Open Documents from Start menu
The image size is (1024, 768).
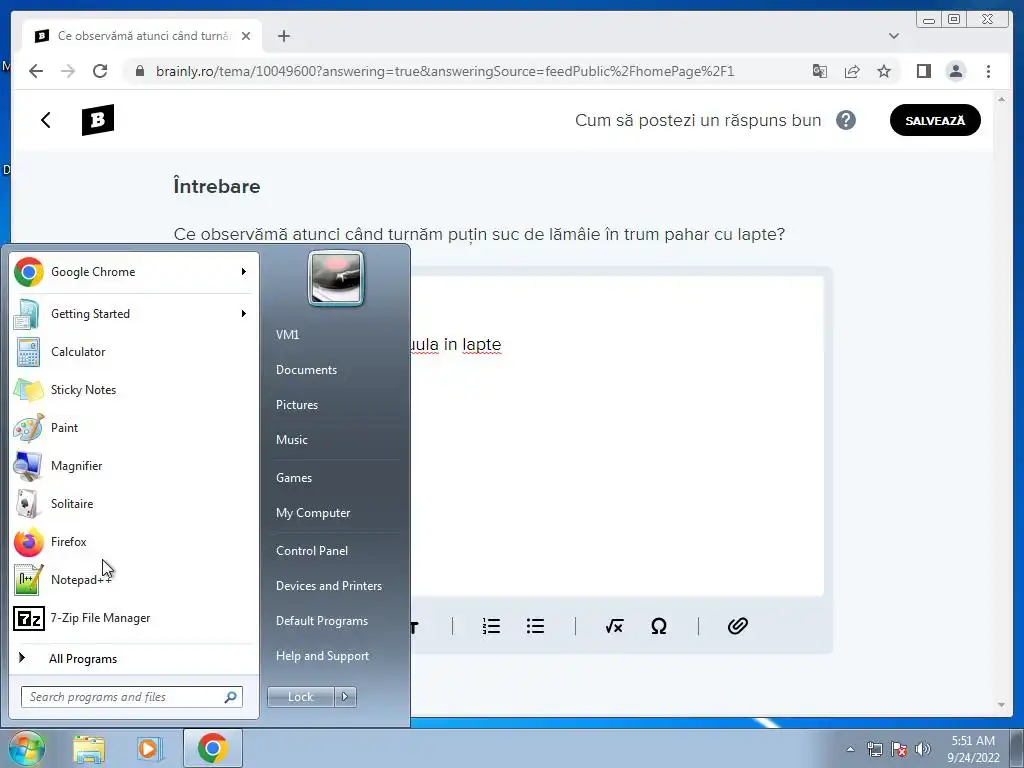306,370
